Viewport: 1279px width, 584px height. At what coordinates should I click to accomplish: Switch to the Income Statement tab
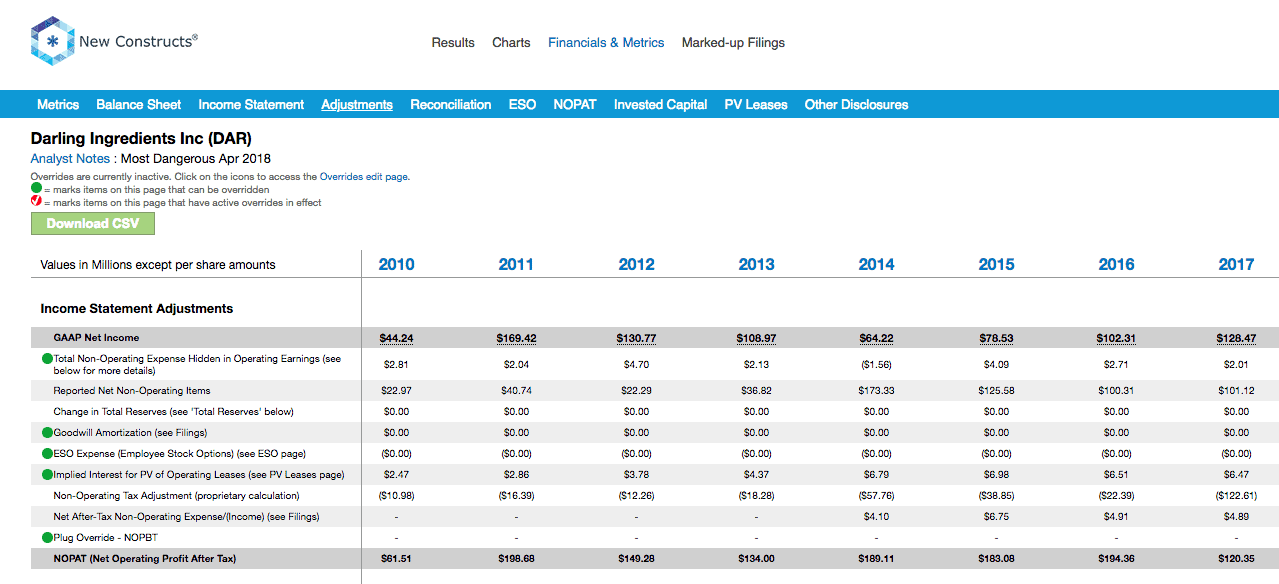pyautogui.click(x=251, y=104)
